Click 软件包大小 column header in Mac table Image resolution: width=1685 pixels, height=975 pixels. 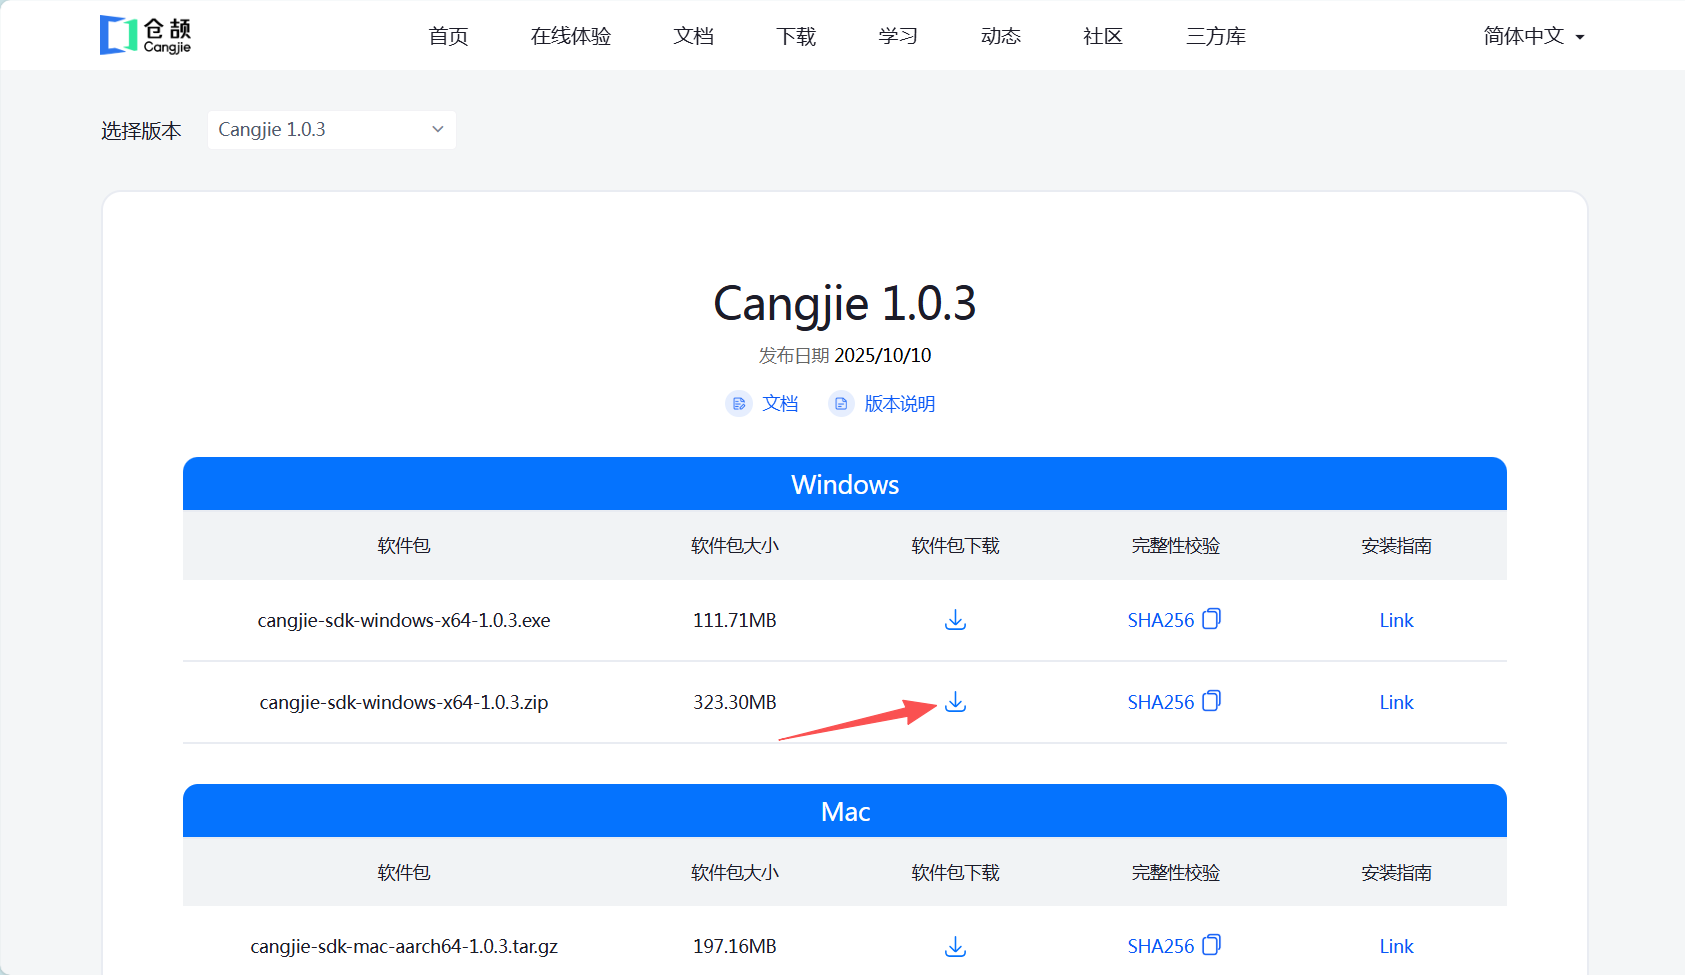tap(735, 873)
